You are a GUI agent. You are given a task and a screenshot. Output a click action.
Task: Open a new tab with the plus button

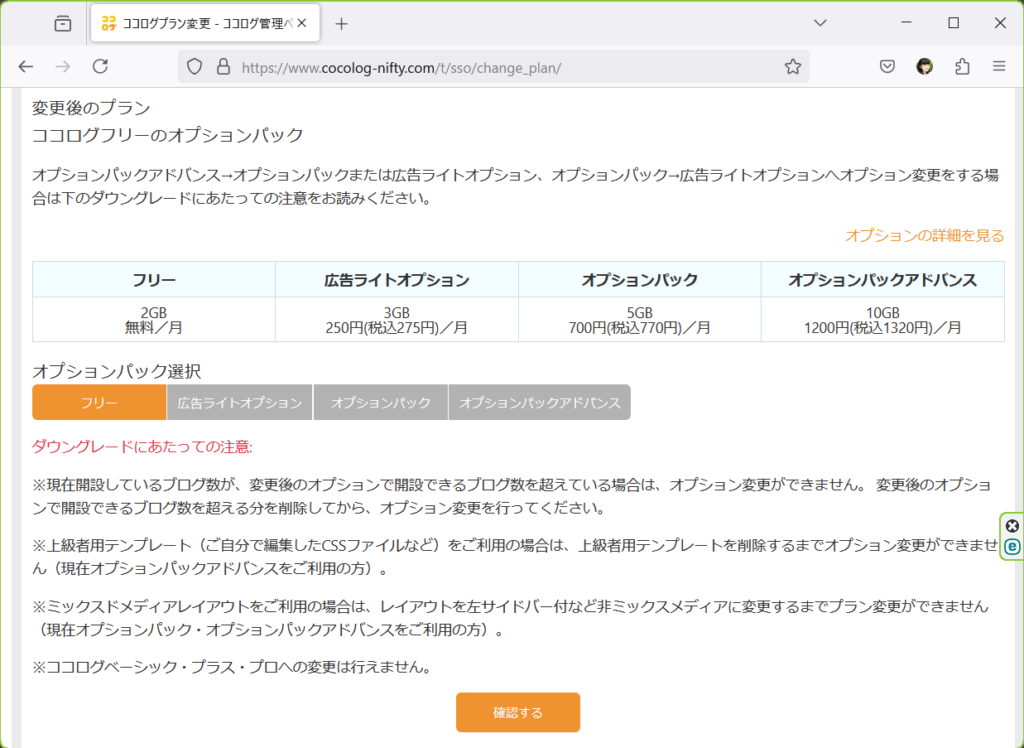point(341,24)
